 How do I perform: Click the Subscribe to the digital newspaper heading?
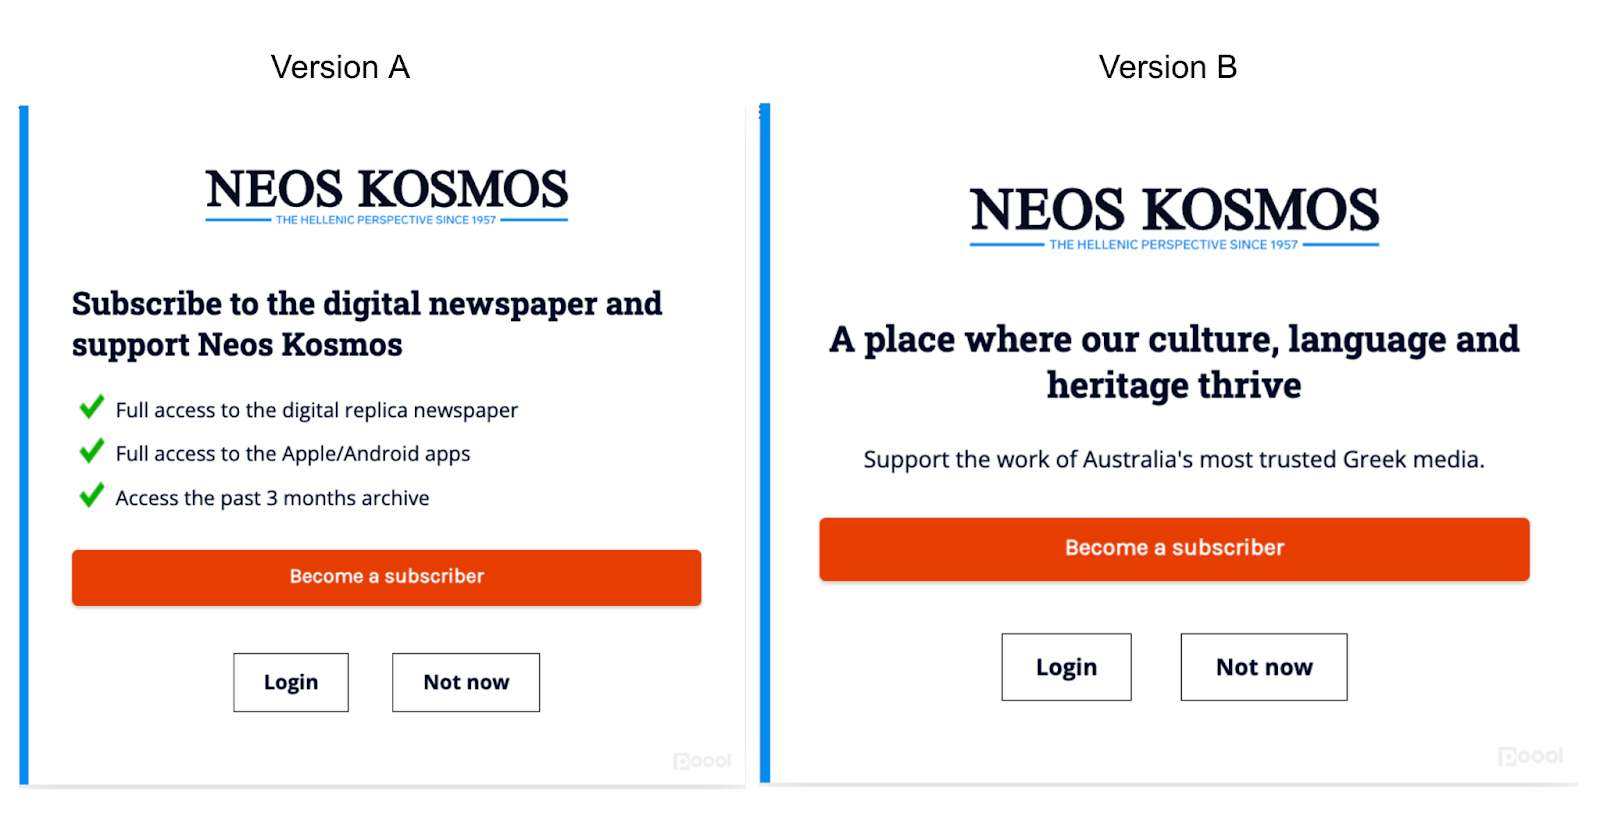366,324
